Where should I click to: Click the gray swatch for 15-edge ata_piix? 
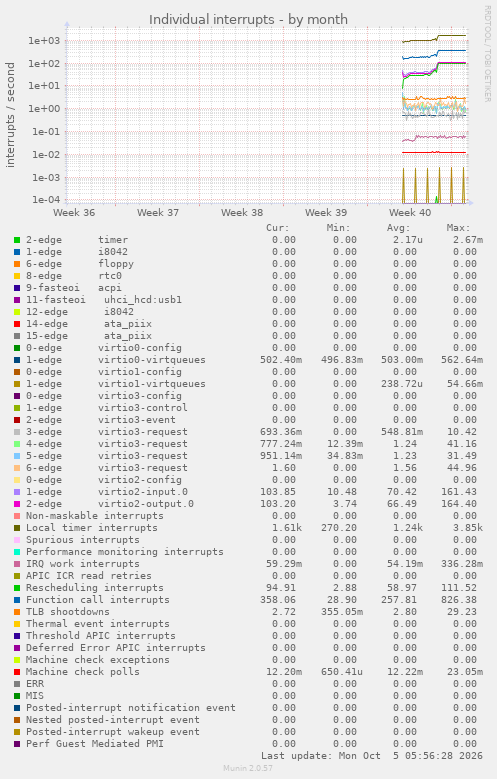pyautogui.click(x=17, y=336)
